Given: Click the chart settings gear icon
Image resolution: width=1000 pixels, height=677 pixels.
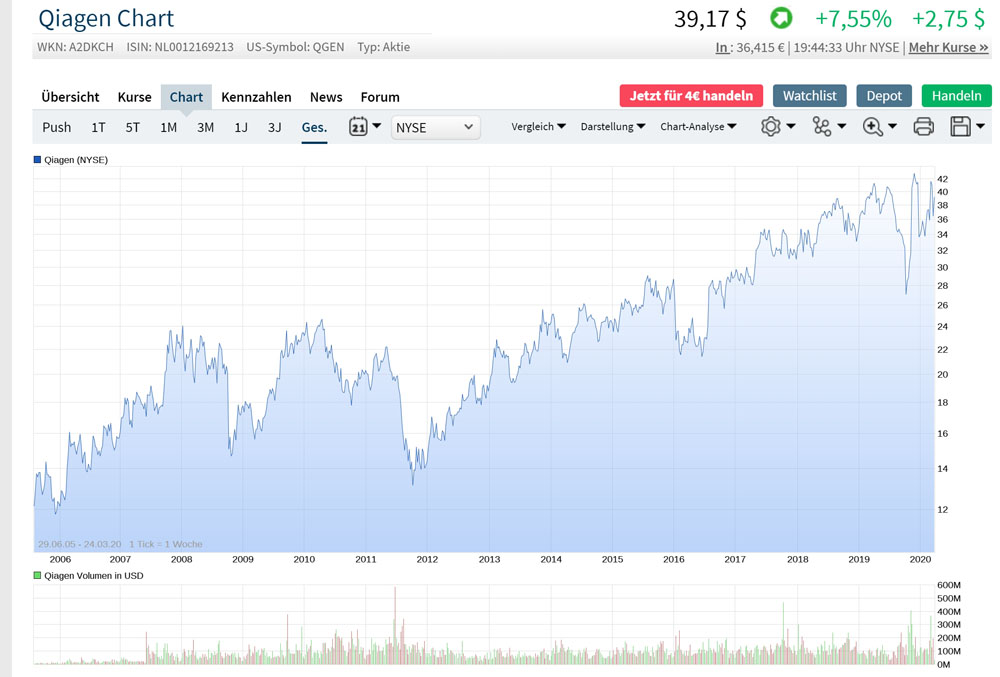Looking at the screenshot, I should click(x=771, y=127).
